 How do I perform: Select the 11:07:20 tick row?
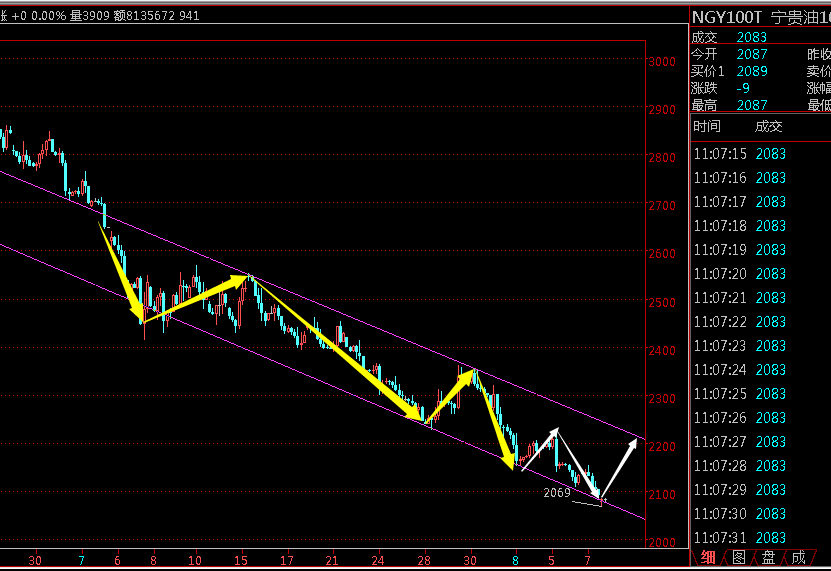pos(740,274)
